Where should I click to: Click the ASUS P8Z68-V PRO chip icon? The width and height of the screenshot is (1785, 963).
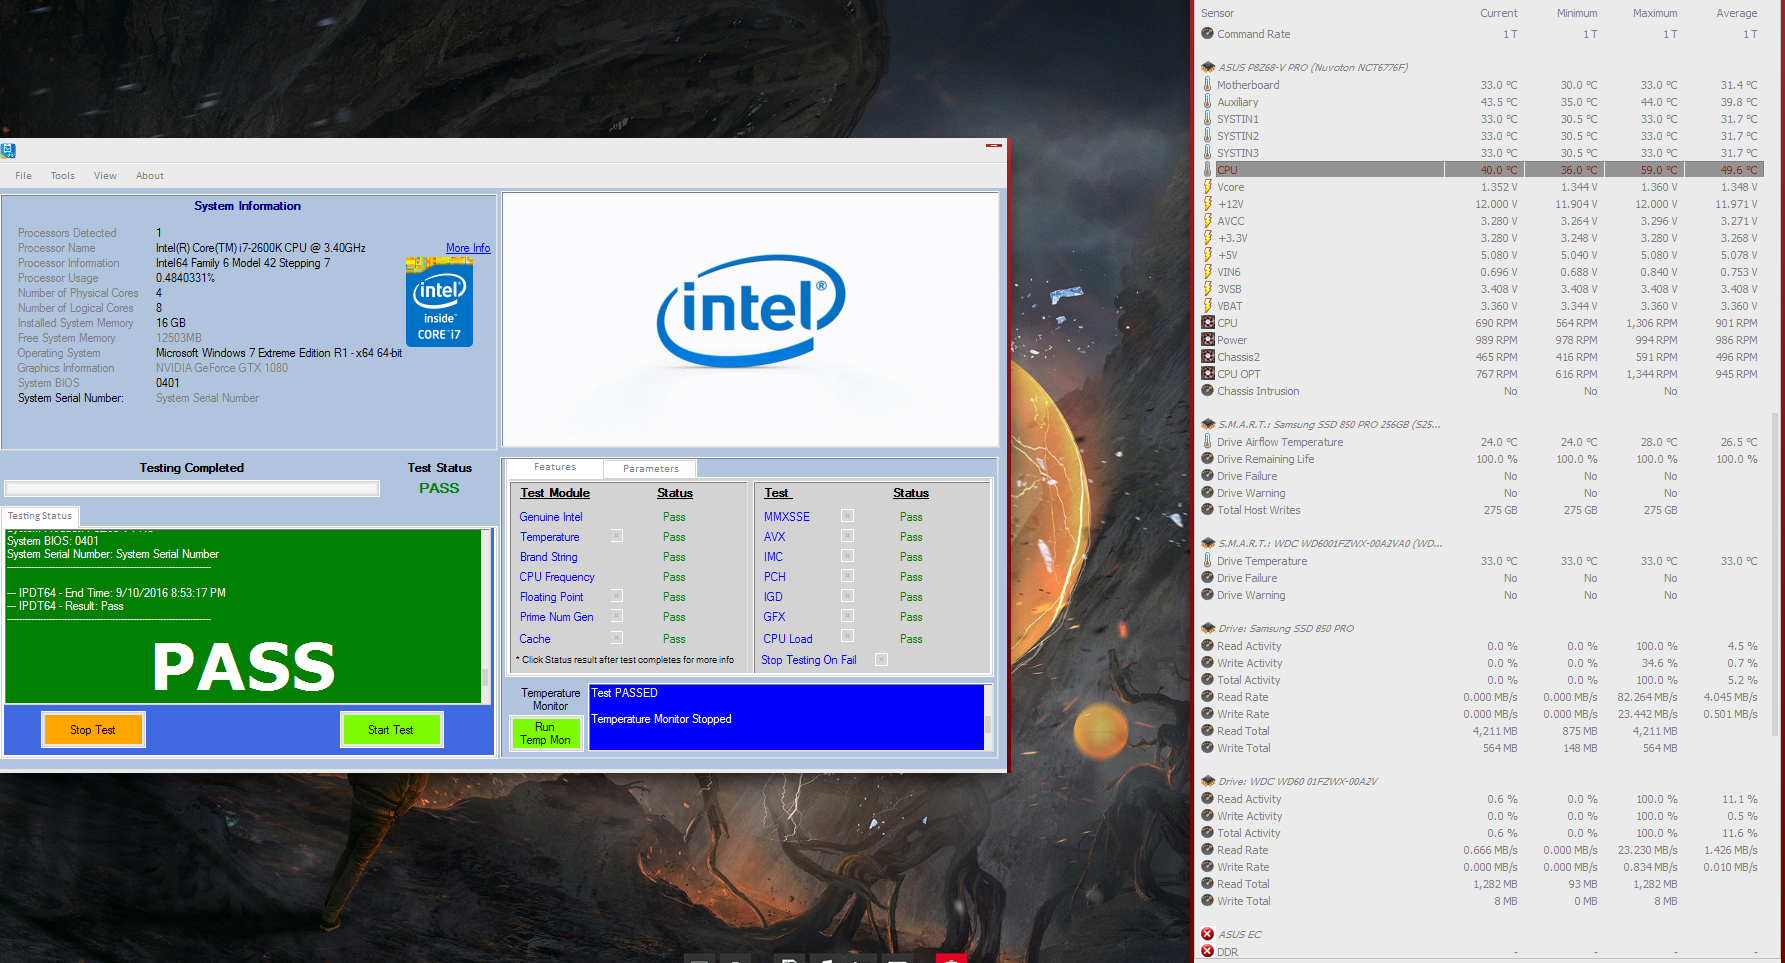click(x=1207, y=68)
